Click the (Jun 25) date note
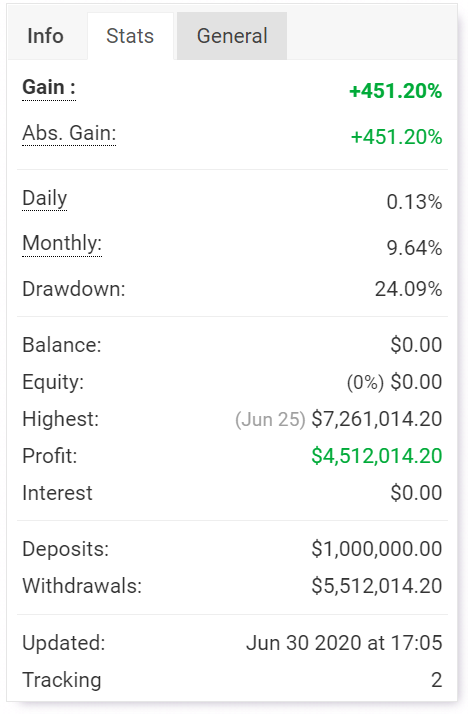Image resolution: width=468 pixels, height=714 pixels. (x=270, y=419)
